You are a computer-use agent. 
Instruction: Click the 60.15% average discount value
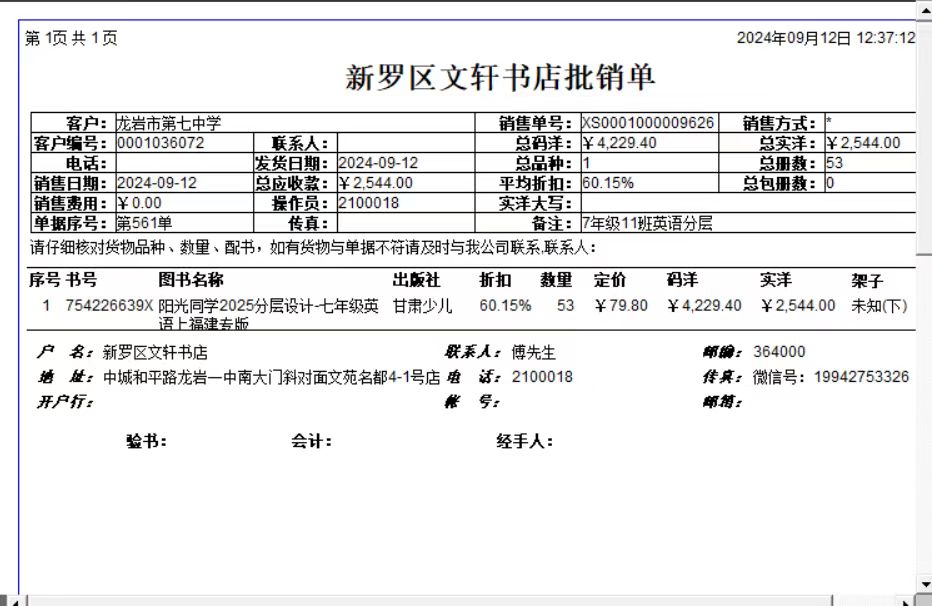tap(607, 183)
